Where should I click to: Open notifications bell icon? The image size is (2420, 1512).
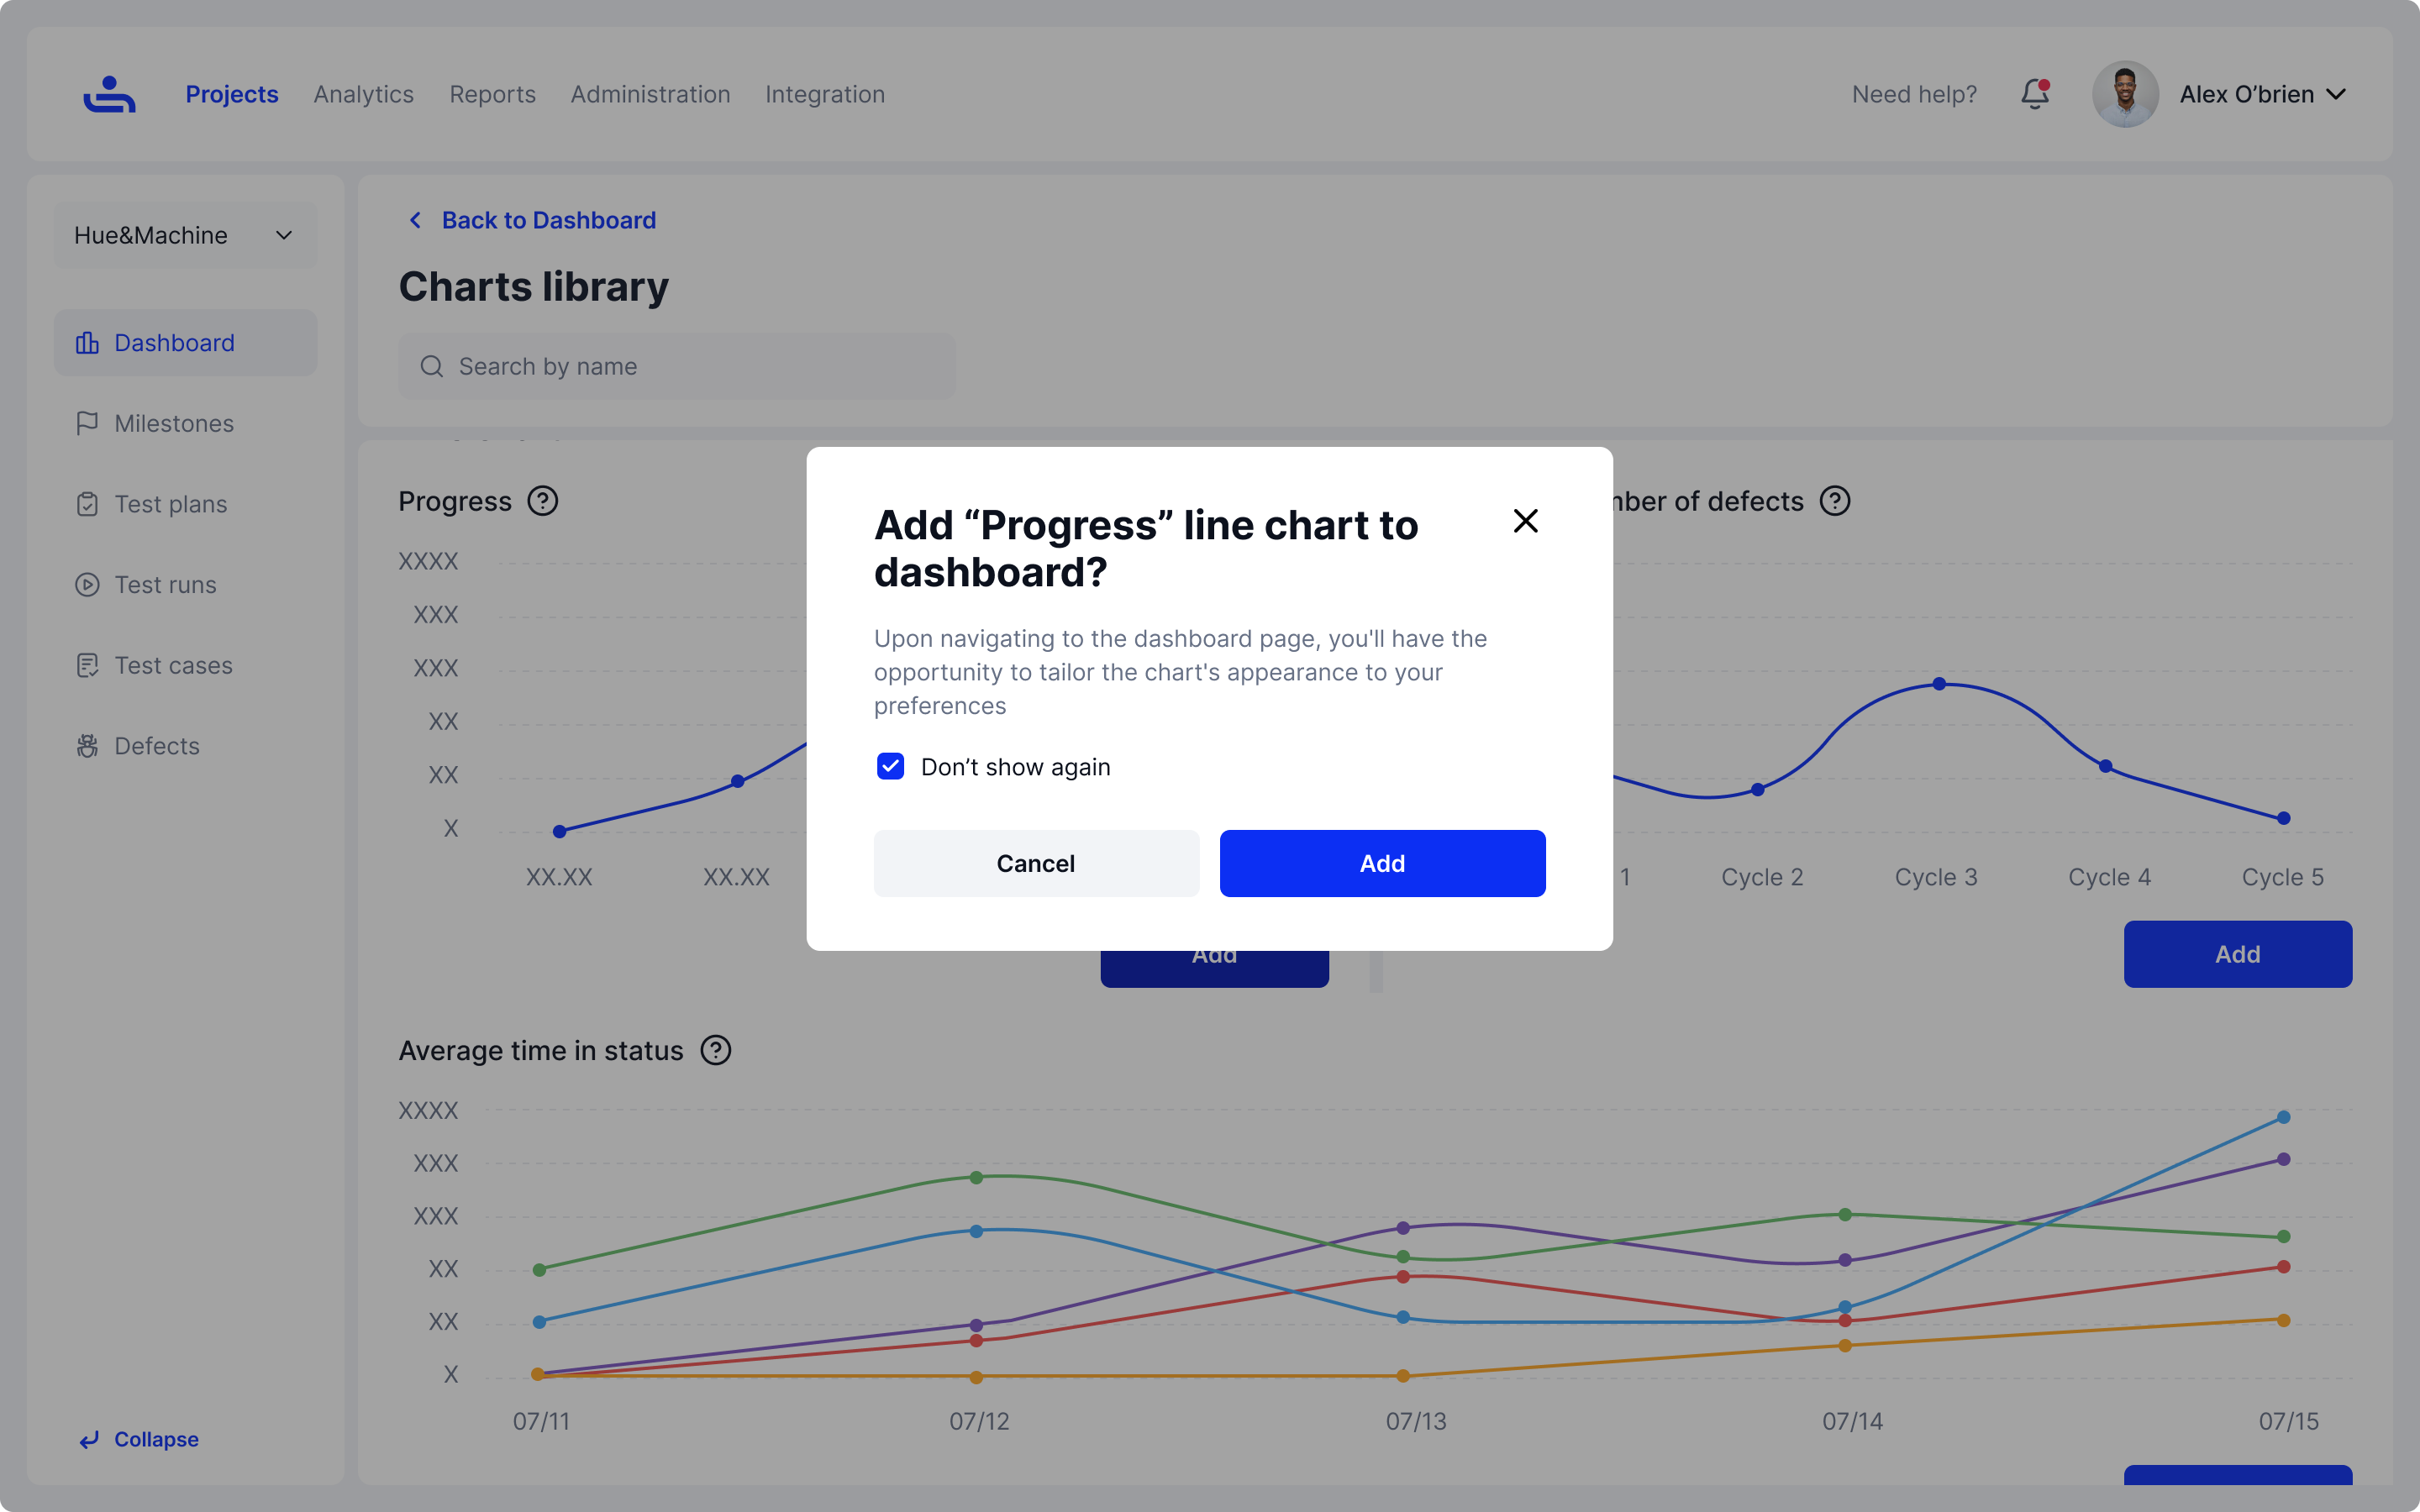click(x=2035, y=94)
